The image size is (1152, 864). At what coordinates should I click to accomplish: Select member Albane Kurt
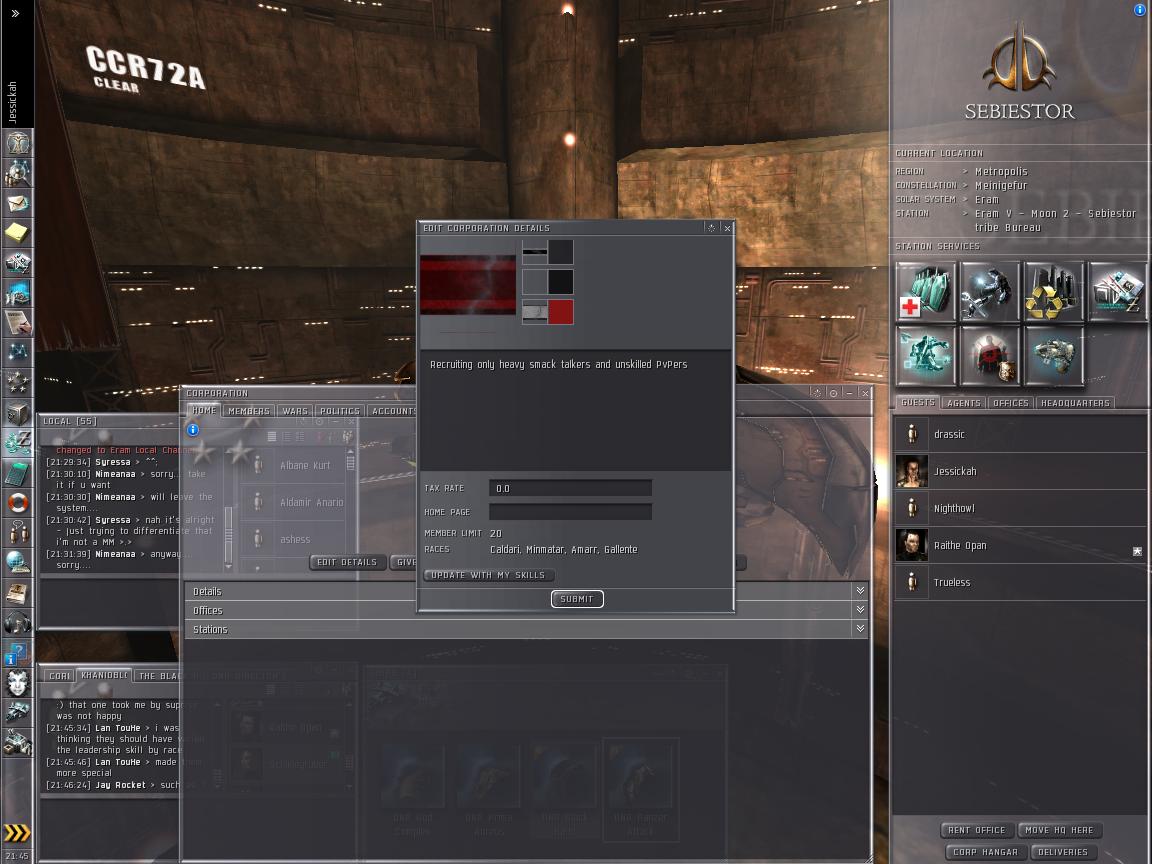pyautogui.click(x=294, y=465)
